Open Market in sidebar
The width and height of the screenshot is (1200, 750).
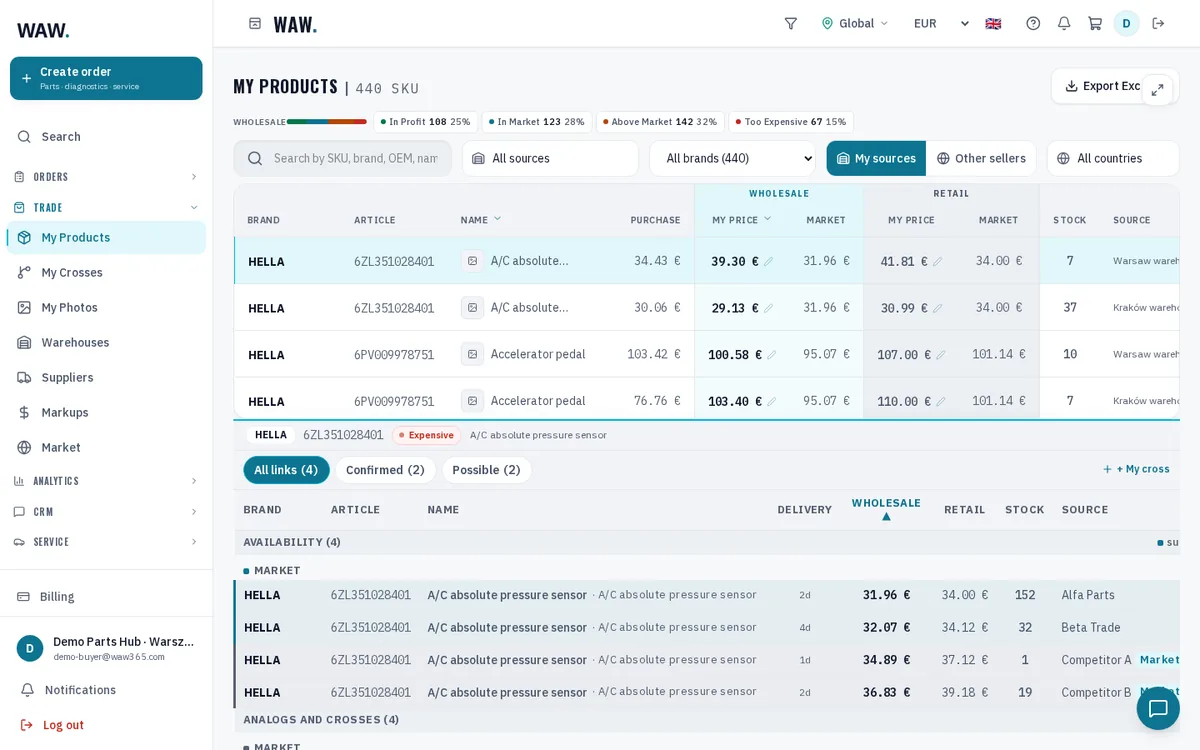point(106,447)
